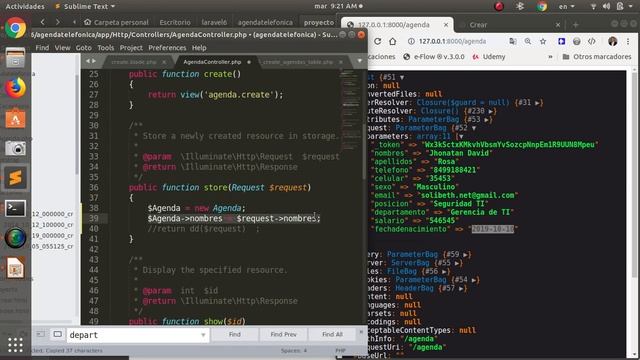Screen dimensions: 640x360
Task: Open Ubuntu Software from the dock
Action: tap(16, 119)
